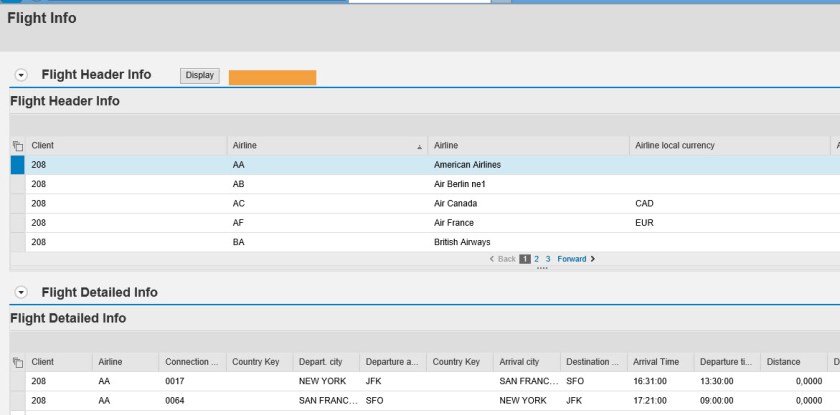The height and width of the screenshot is (415, 840).
Task: Click the Forward arrow icon in pagination
Action: pyautogui.click(x=593, y=259)
